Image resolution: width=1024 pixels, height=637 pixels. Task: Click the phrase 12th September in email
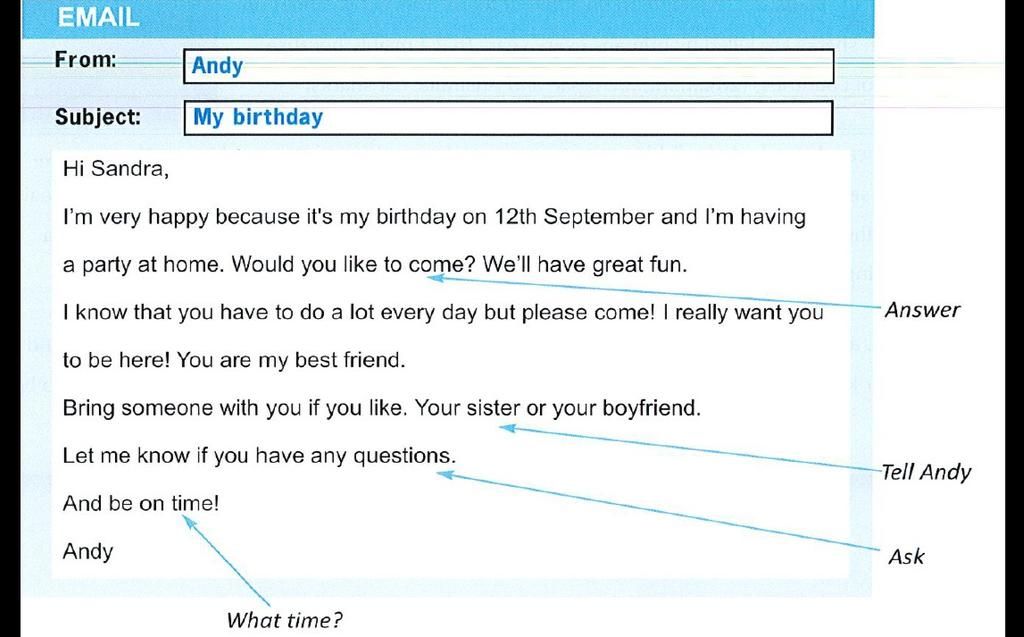coord(573,217)
